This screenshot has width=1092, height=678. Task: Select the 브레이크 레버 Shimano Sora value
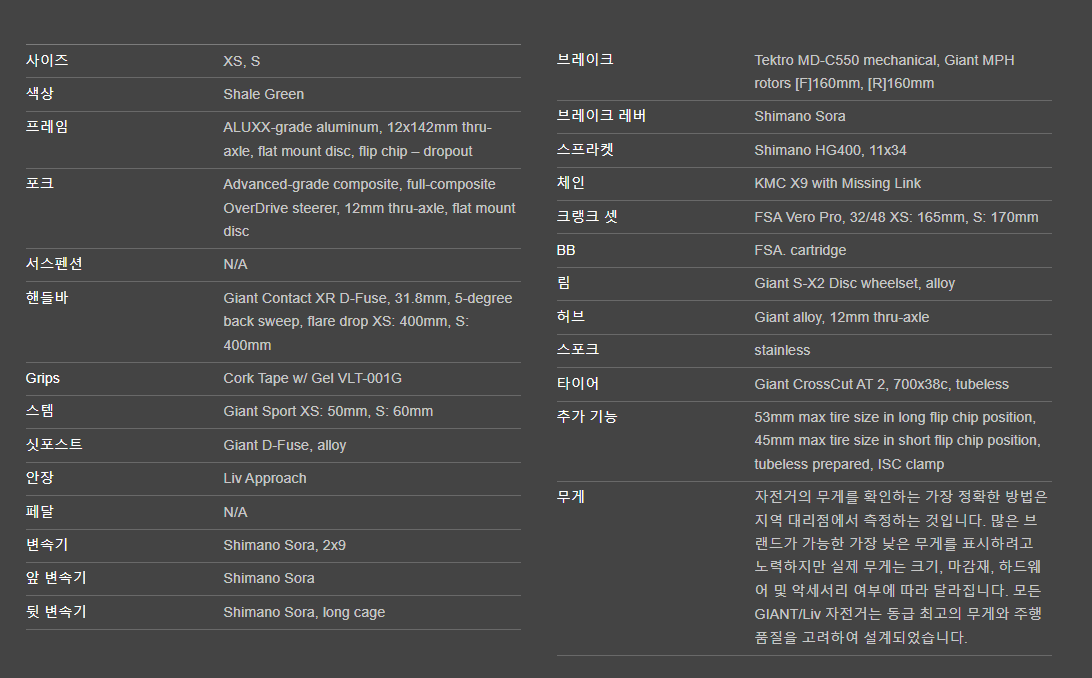[x=800, y=116]
